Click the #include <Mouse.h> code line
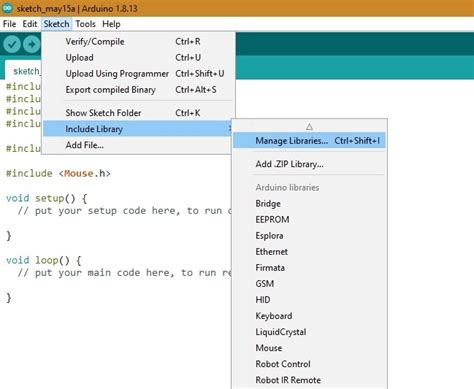 tap(58, 173)
